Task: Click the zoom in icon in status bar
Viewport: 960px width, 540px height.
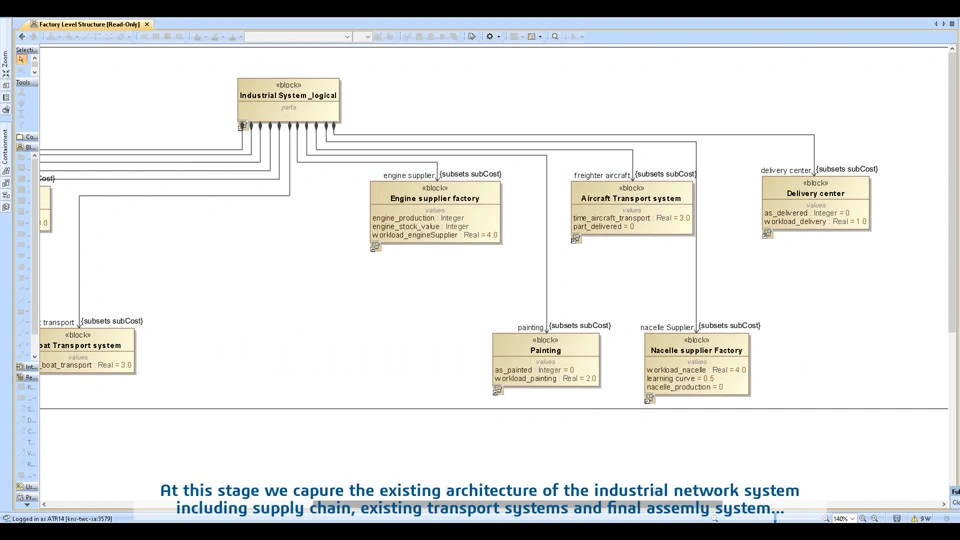Action: click(863, 519)
